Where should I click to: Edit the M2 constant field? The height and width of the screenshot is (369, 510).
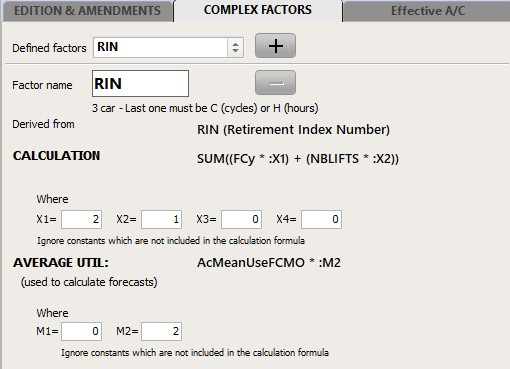point(161,331)
